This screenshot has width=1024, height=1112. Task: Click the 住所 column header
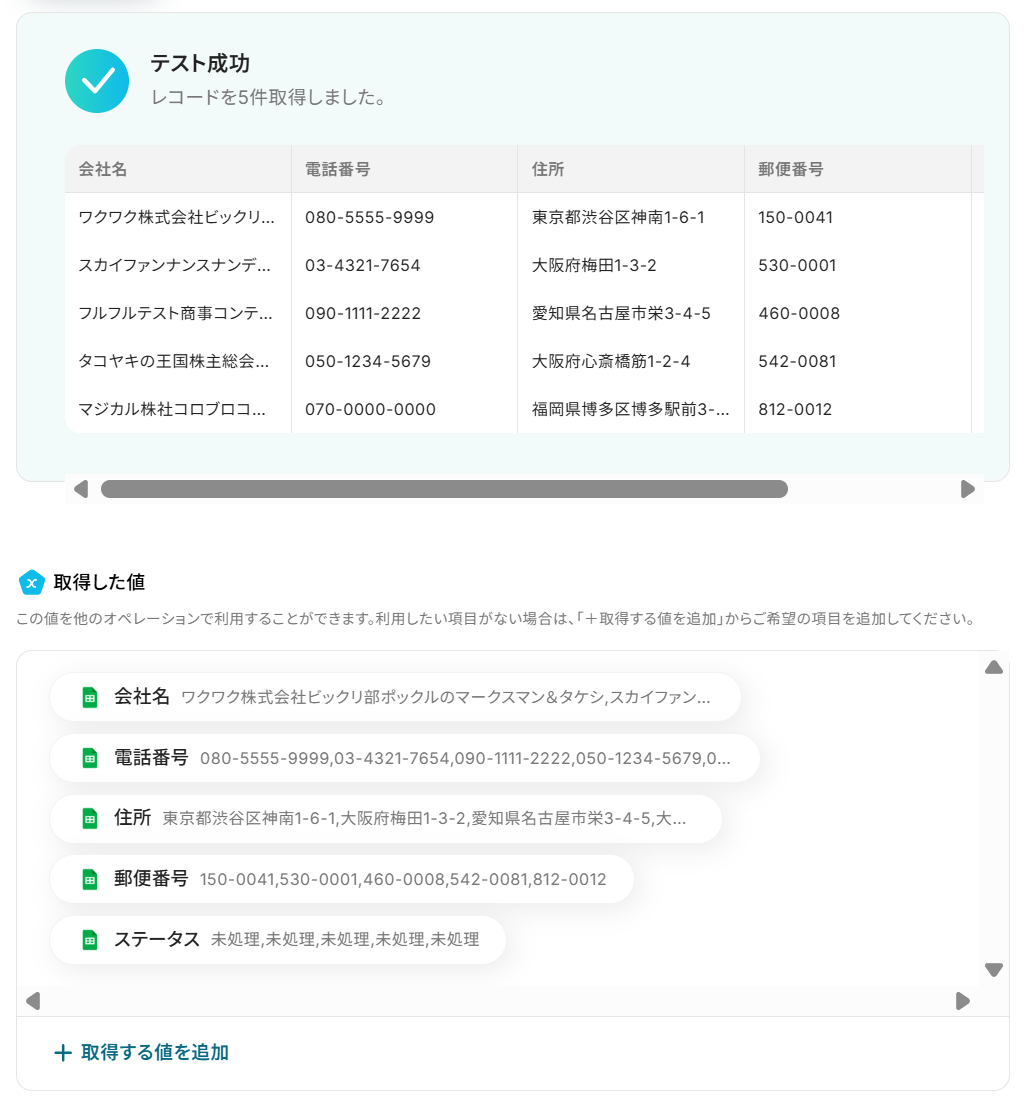(x=631, y=169)
